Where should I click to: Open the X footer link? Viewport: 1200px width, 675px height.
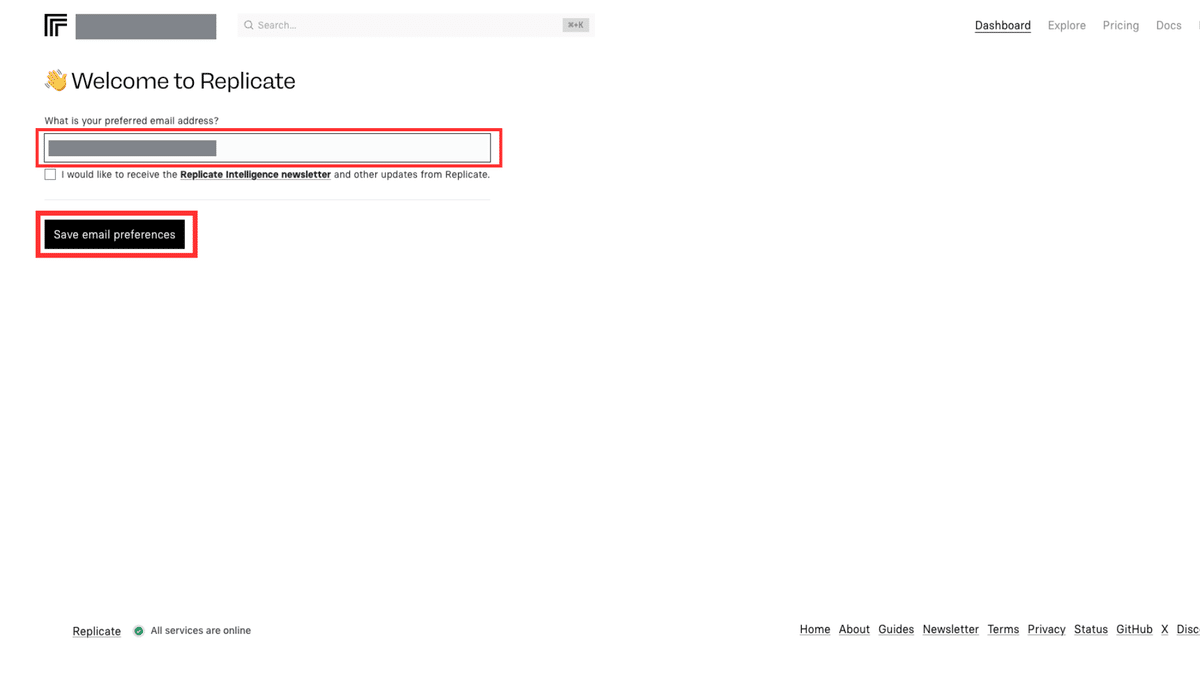click(x=1164, y=629)
